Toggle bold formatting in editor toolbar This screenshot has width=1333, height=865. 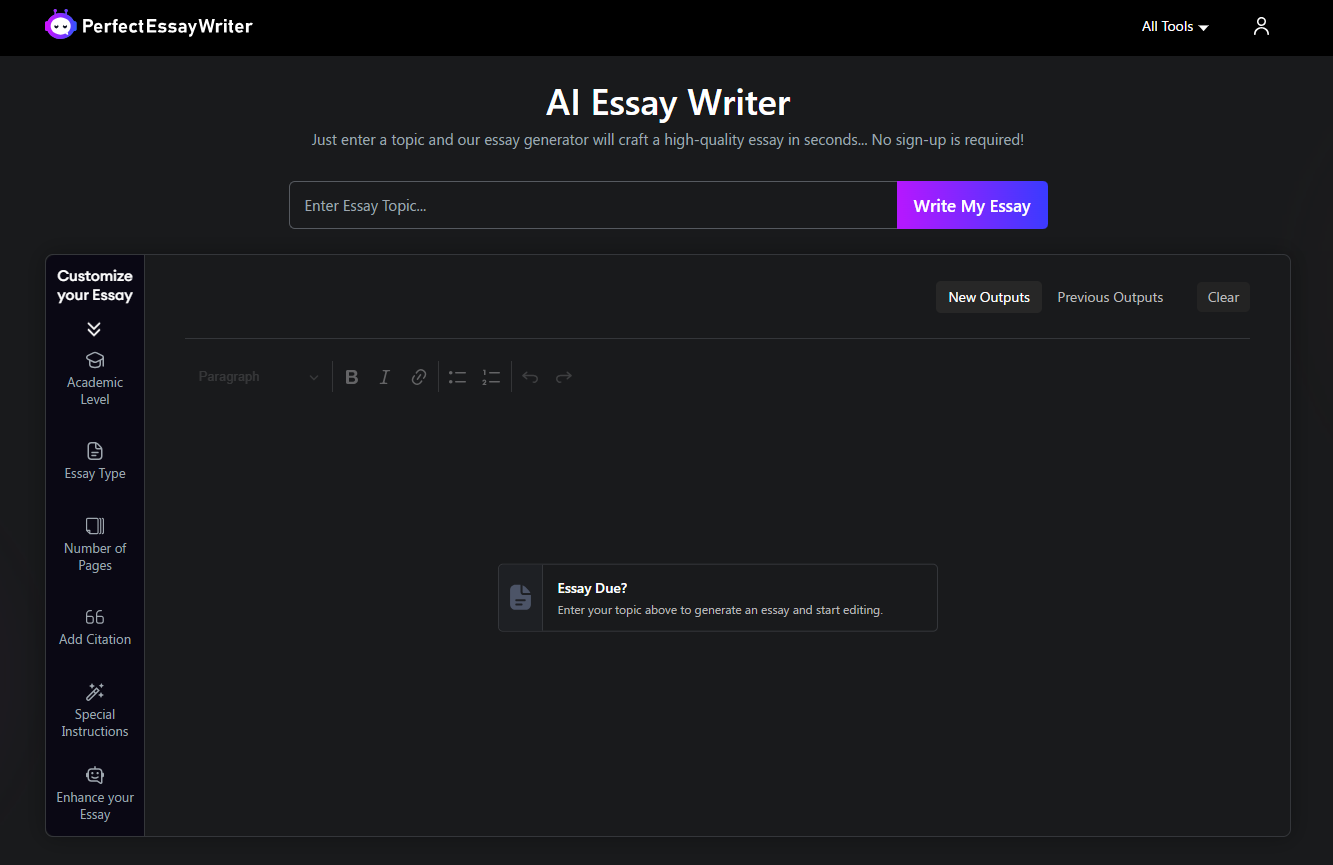[x=352, y=377]
